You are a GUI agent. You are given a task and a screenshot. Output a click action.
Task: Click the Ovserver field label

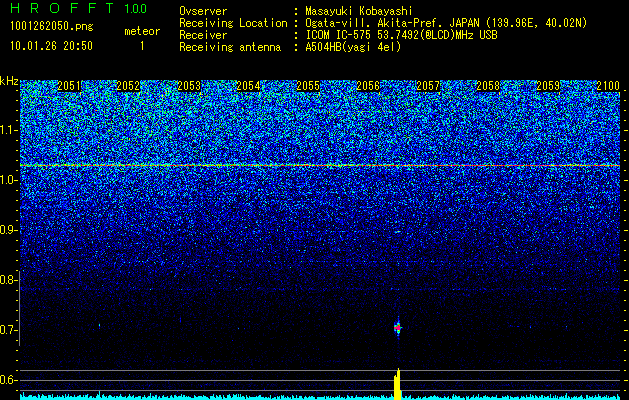pyautogui.click(x=203, y=11)
